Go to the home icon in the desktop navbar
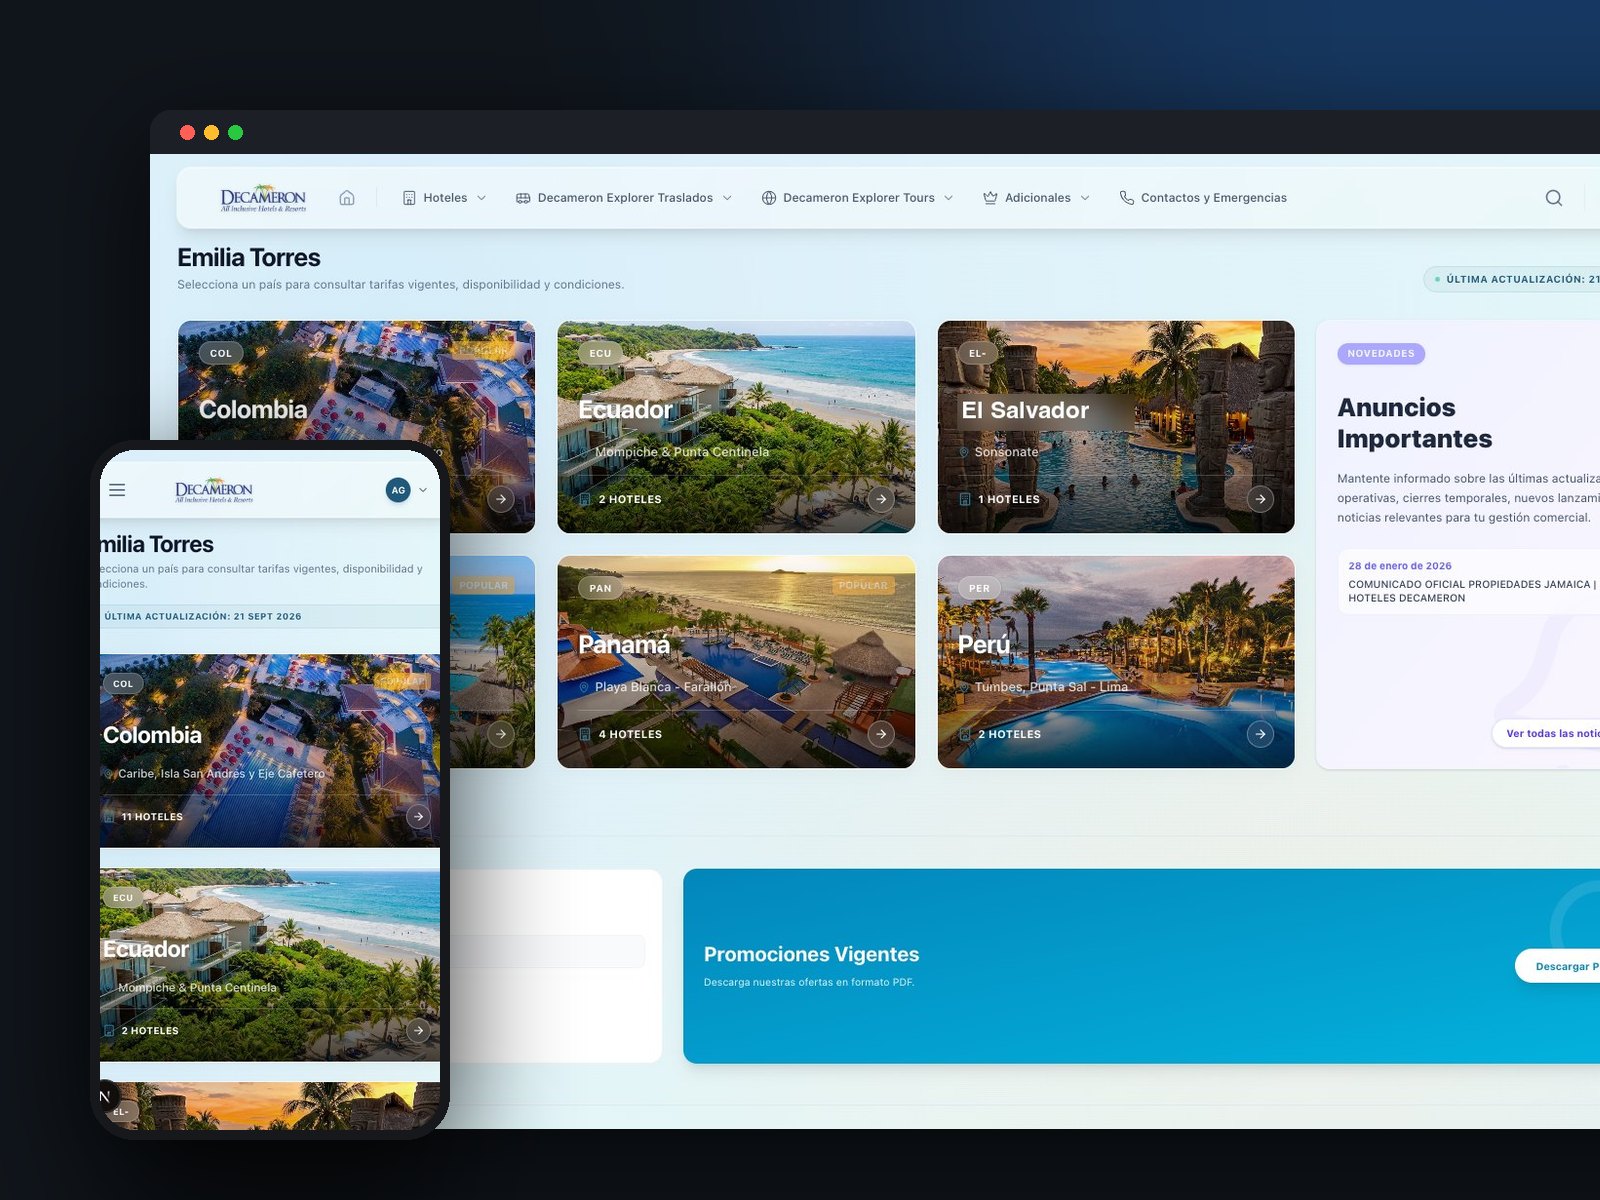This screenshot has height=1200, width=1600. pyautogui.click(x=347, y=198)
